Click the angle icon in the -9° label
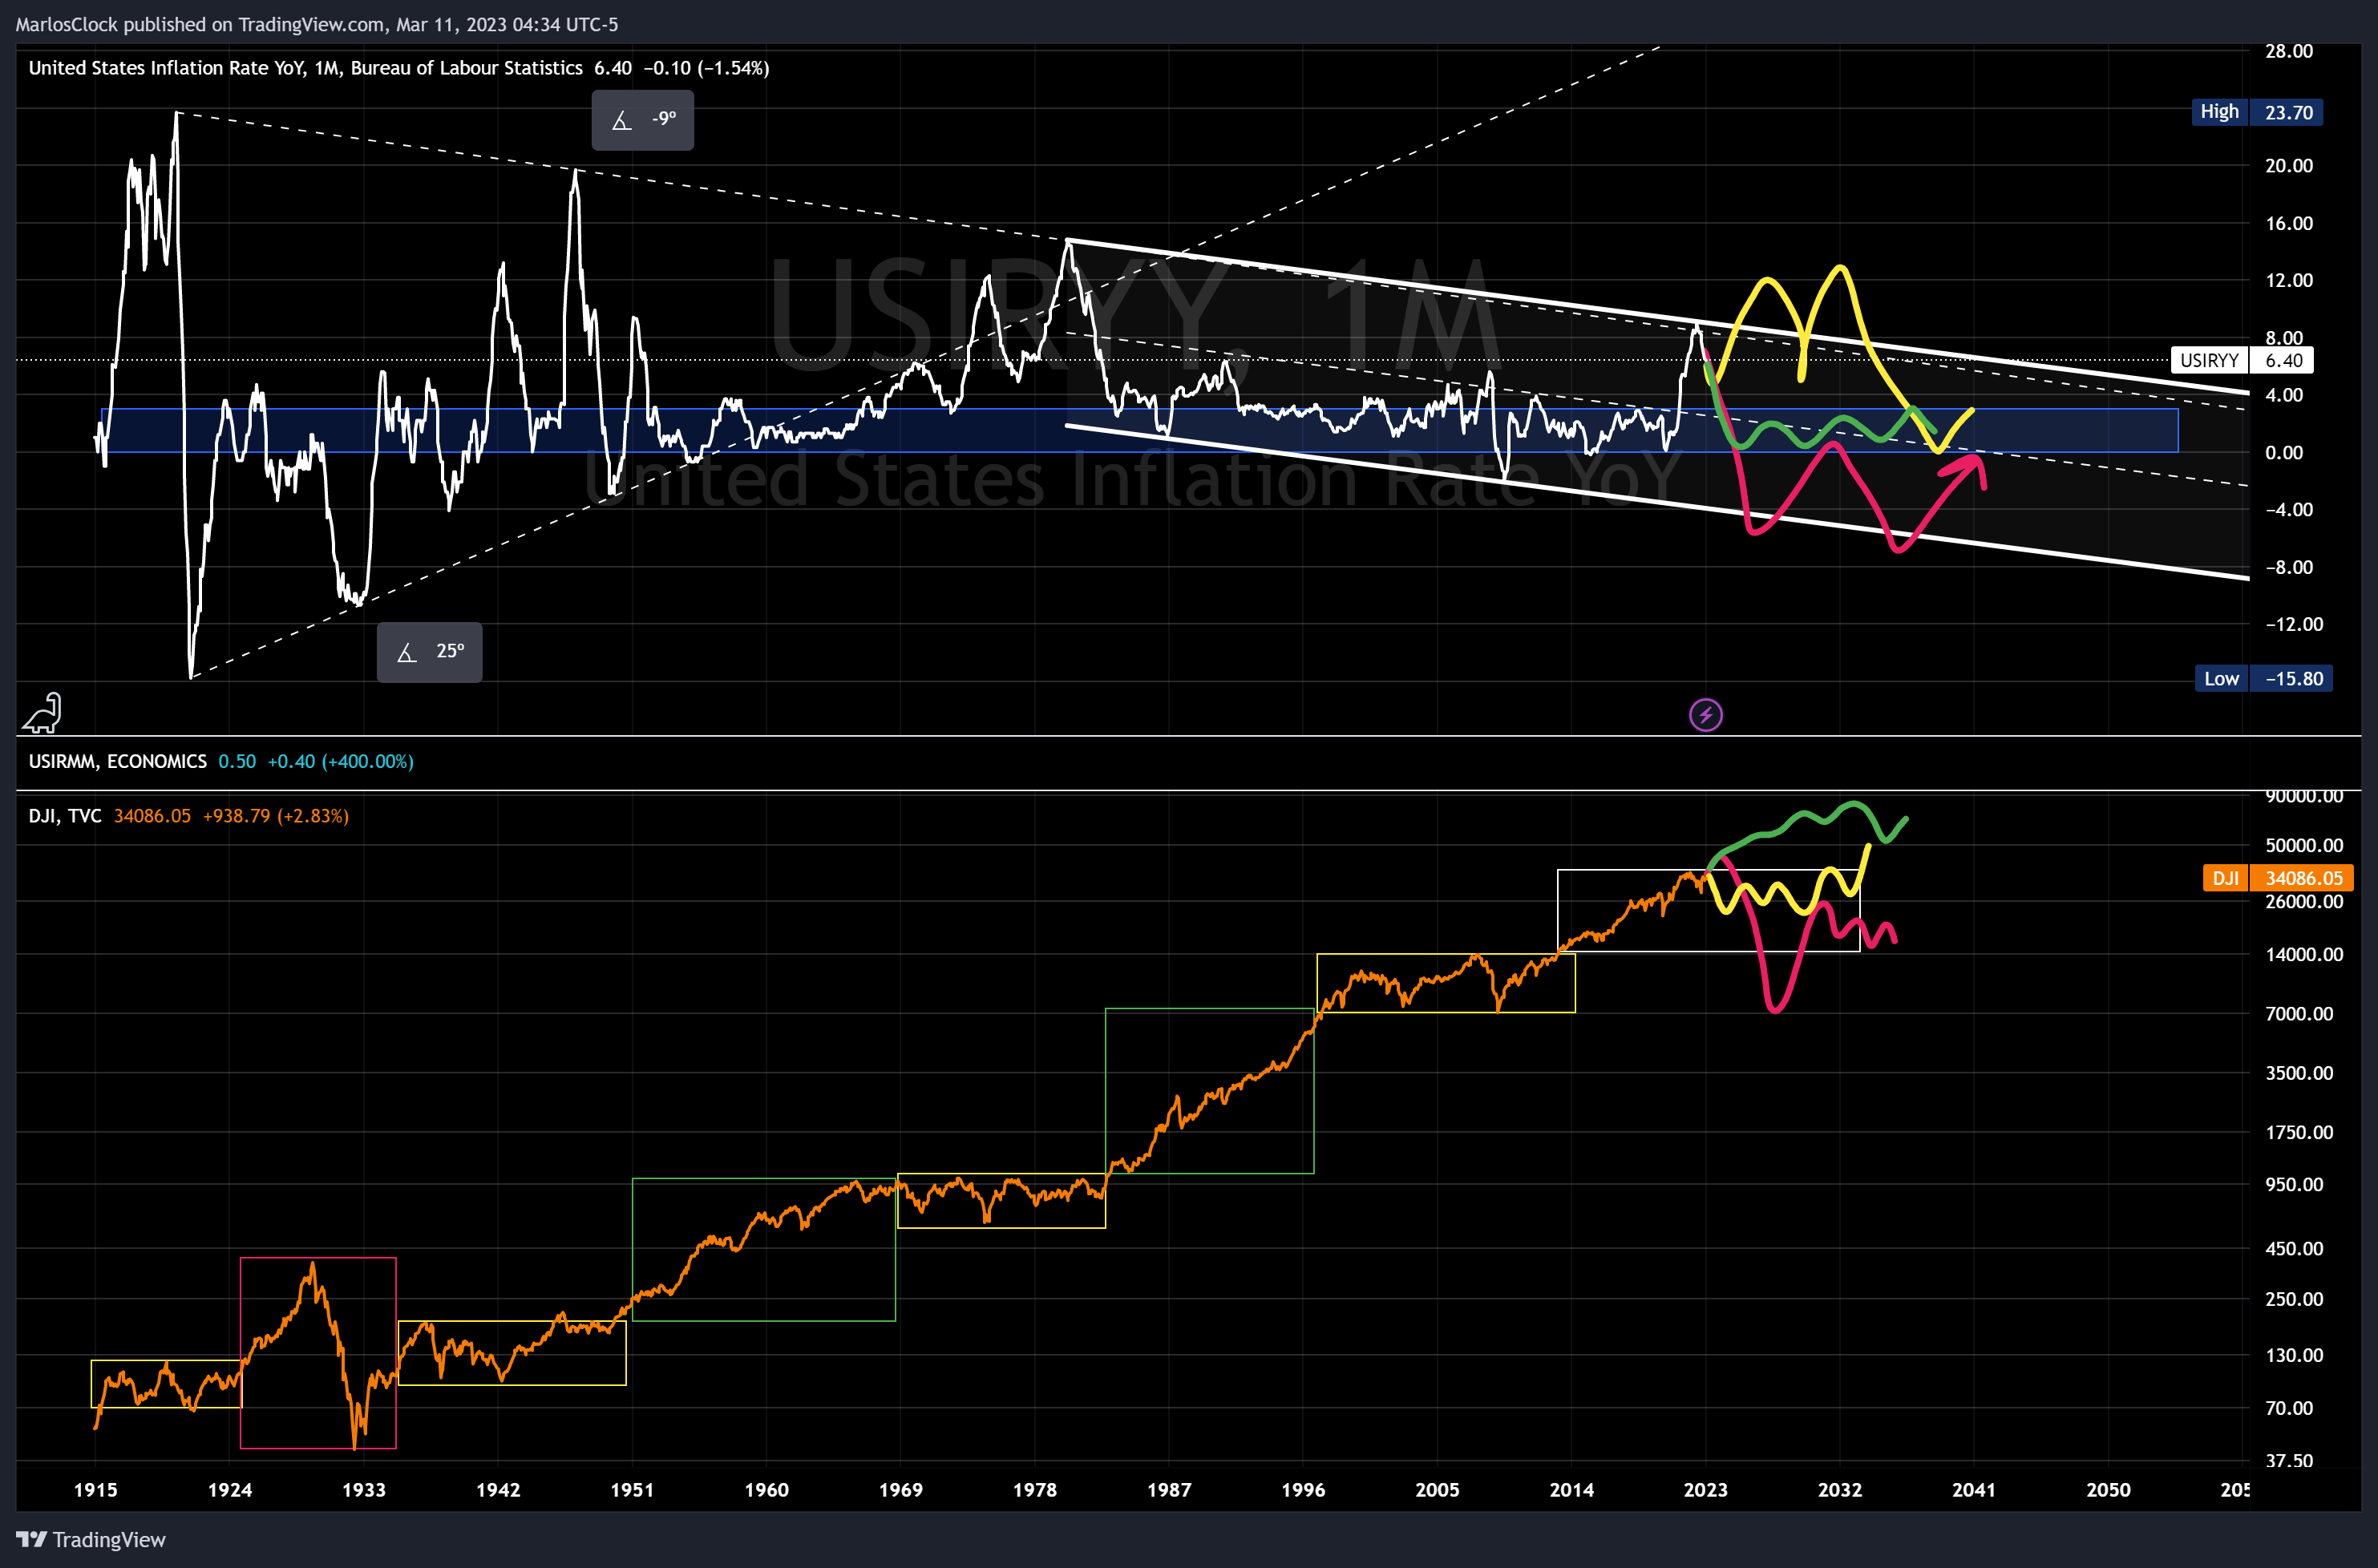Viewport: 2378px width, 1568px height. [621, 120]
